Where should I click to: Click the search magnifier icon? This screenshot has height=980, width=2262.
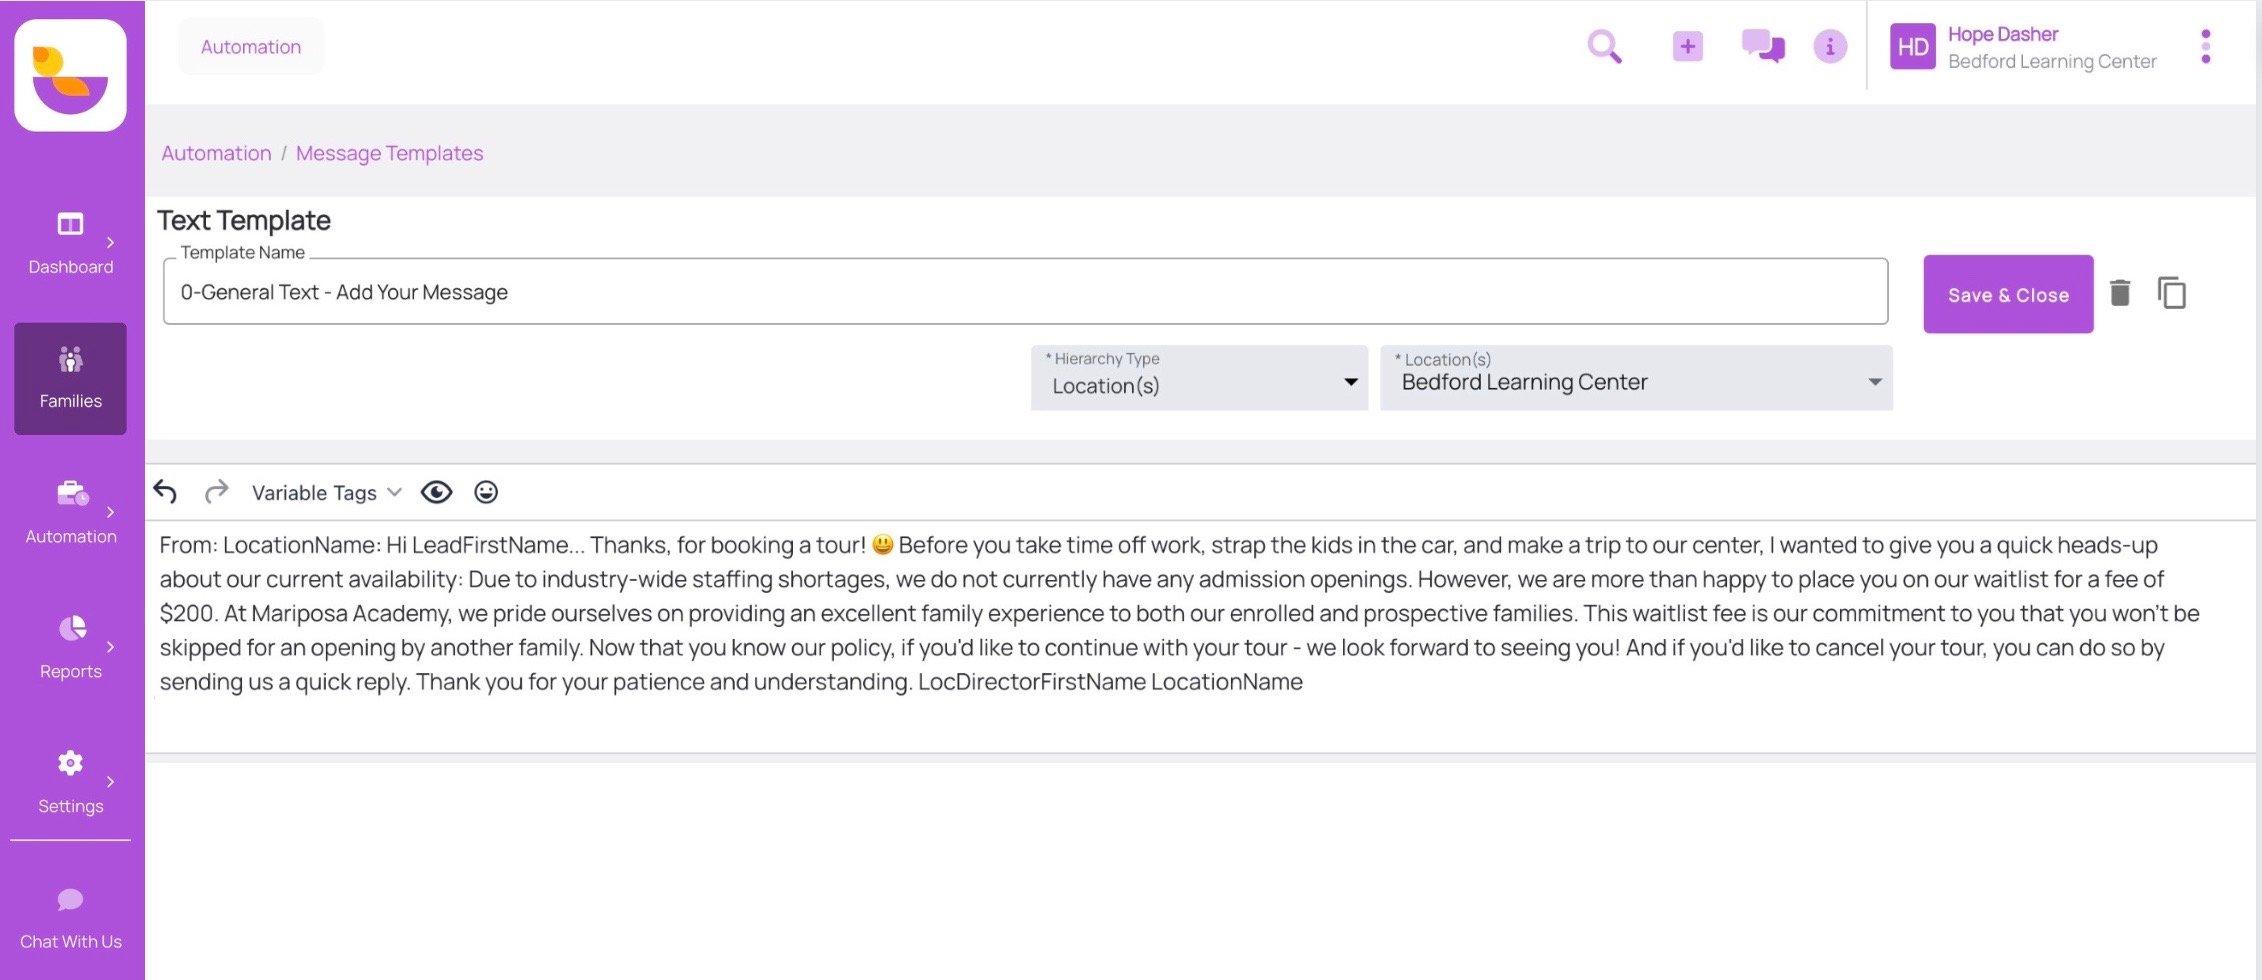click(1604, 47)
